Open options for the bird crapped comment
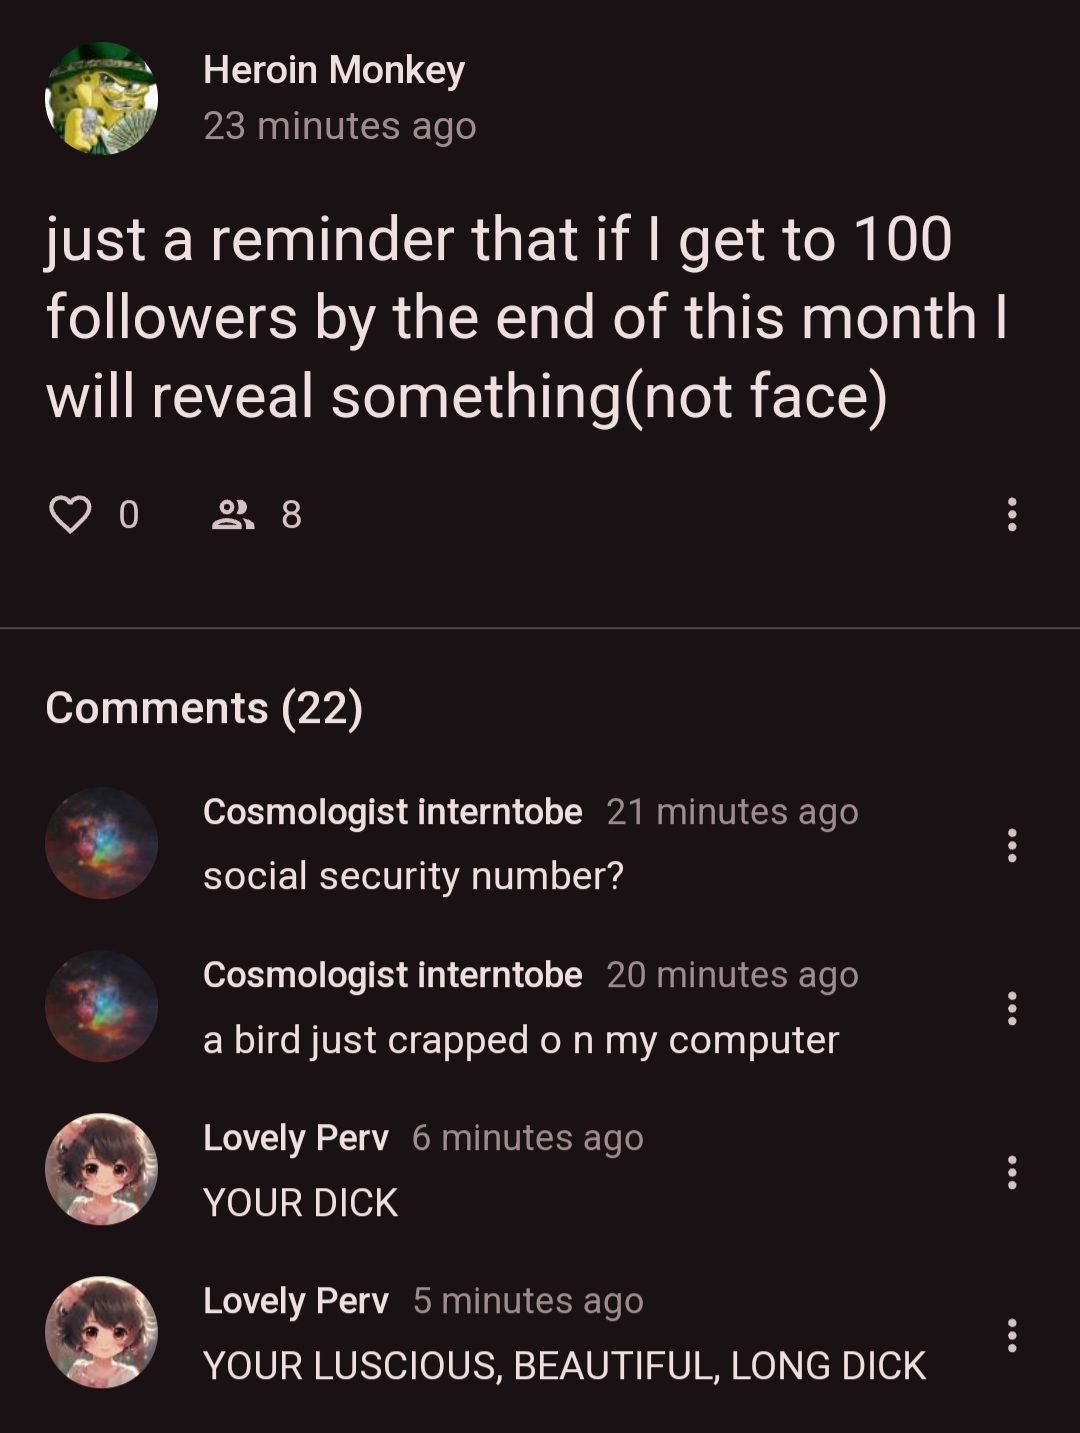1080x1433 pixels. tap(1012, 1008)
